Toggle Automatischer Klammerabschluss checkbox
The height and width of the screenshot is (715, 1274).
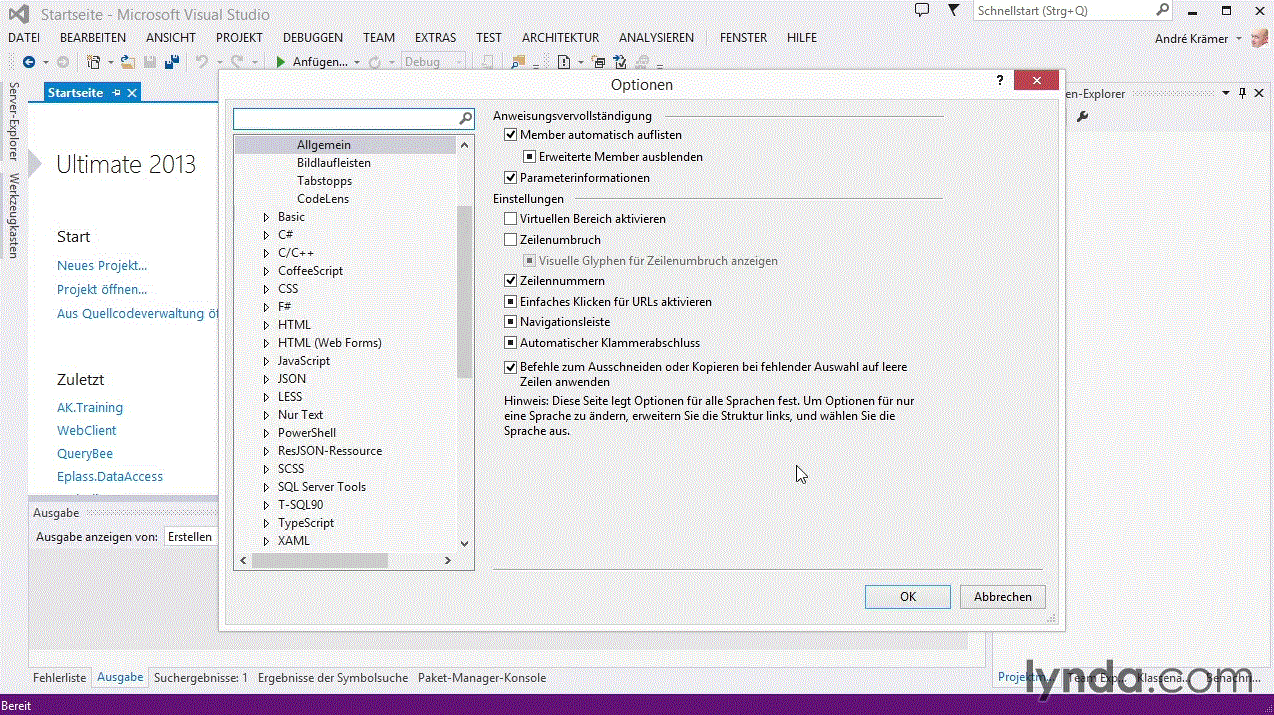pos(511,343)
